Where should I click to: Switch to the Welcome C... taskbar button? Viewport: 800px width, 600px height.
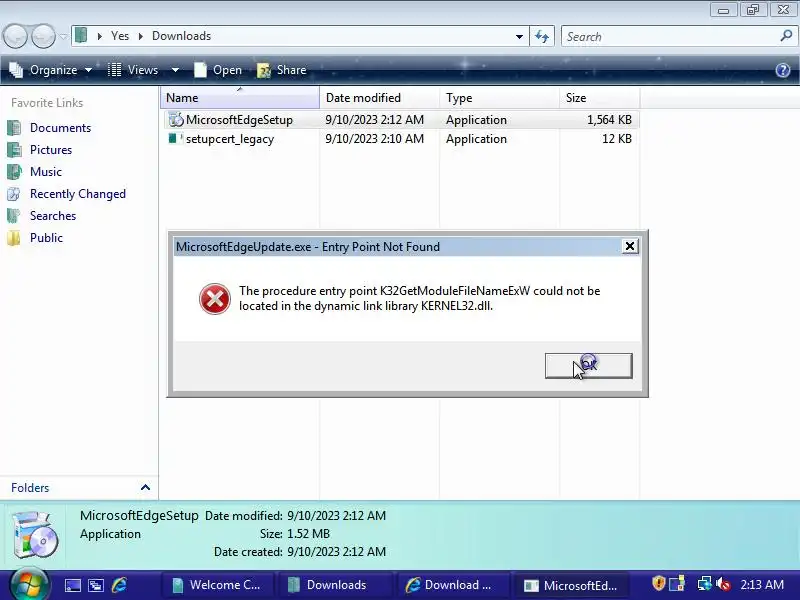pyautogui.click(x=217, y=585)
